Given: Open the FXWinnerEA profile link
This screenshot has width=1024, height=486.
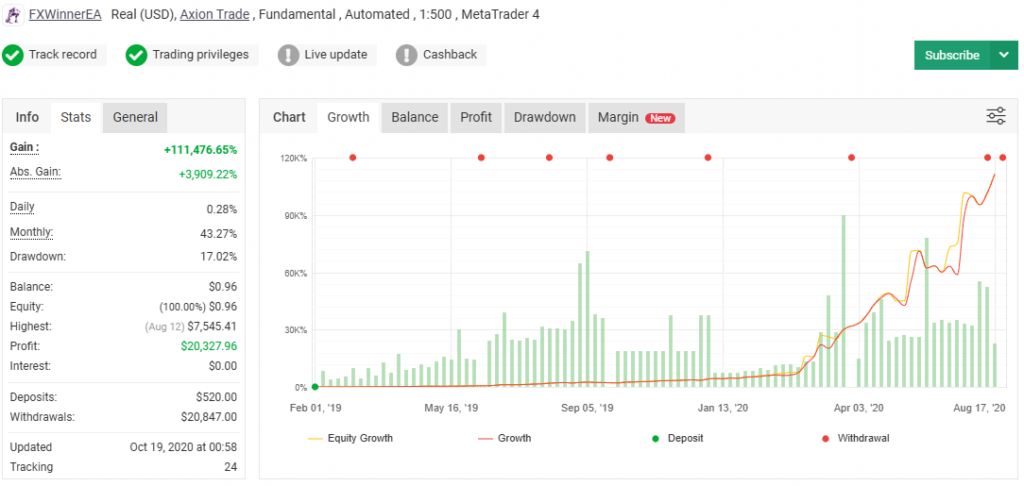Looking at the screenshot, I should click(x=65, y=15).
